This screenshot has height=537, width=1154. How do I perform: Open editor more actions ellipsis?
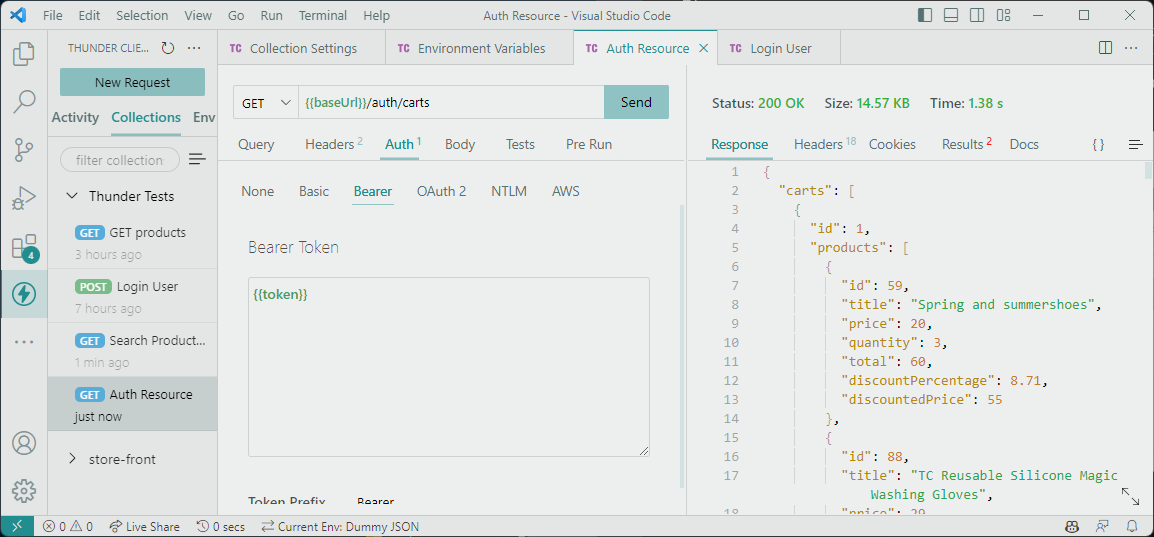pos(1131,48)
